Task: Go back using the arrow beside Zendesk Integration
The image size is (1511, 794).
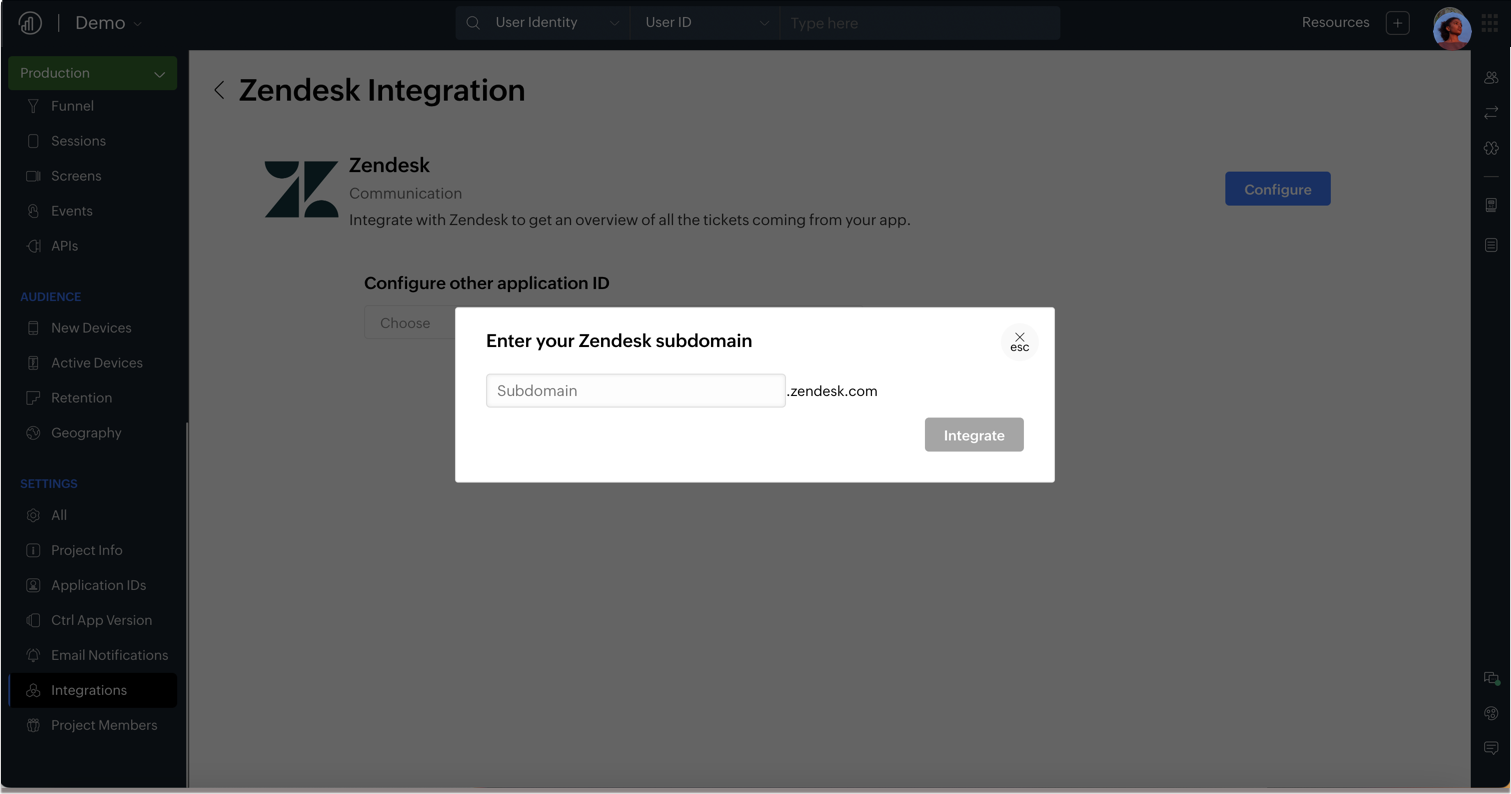Action: pos(219,91)
